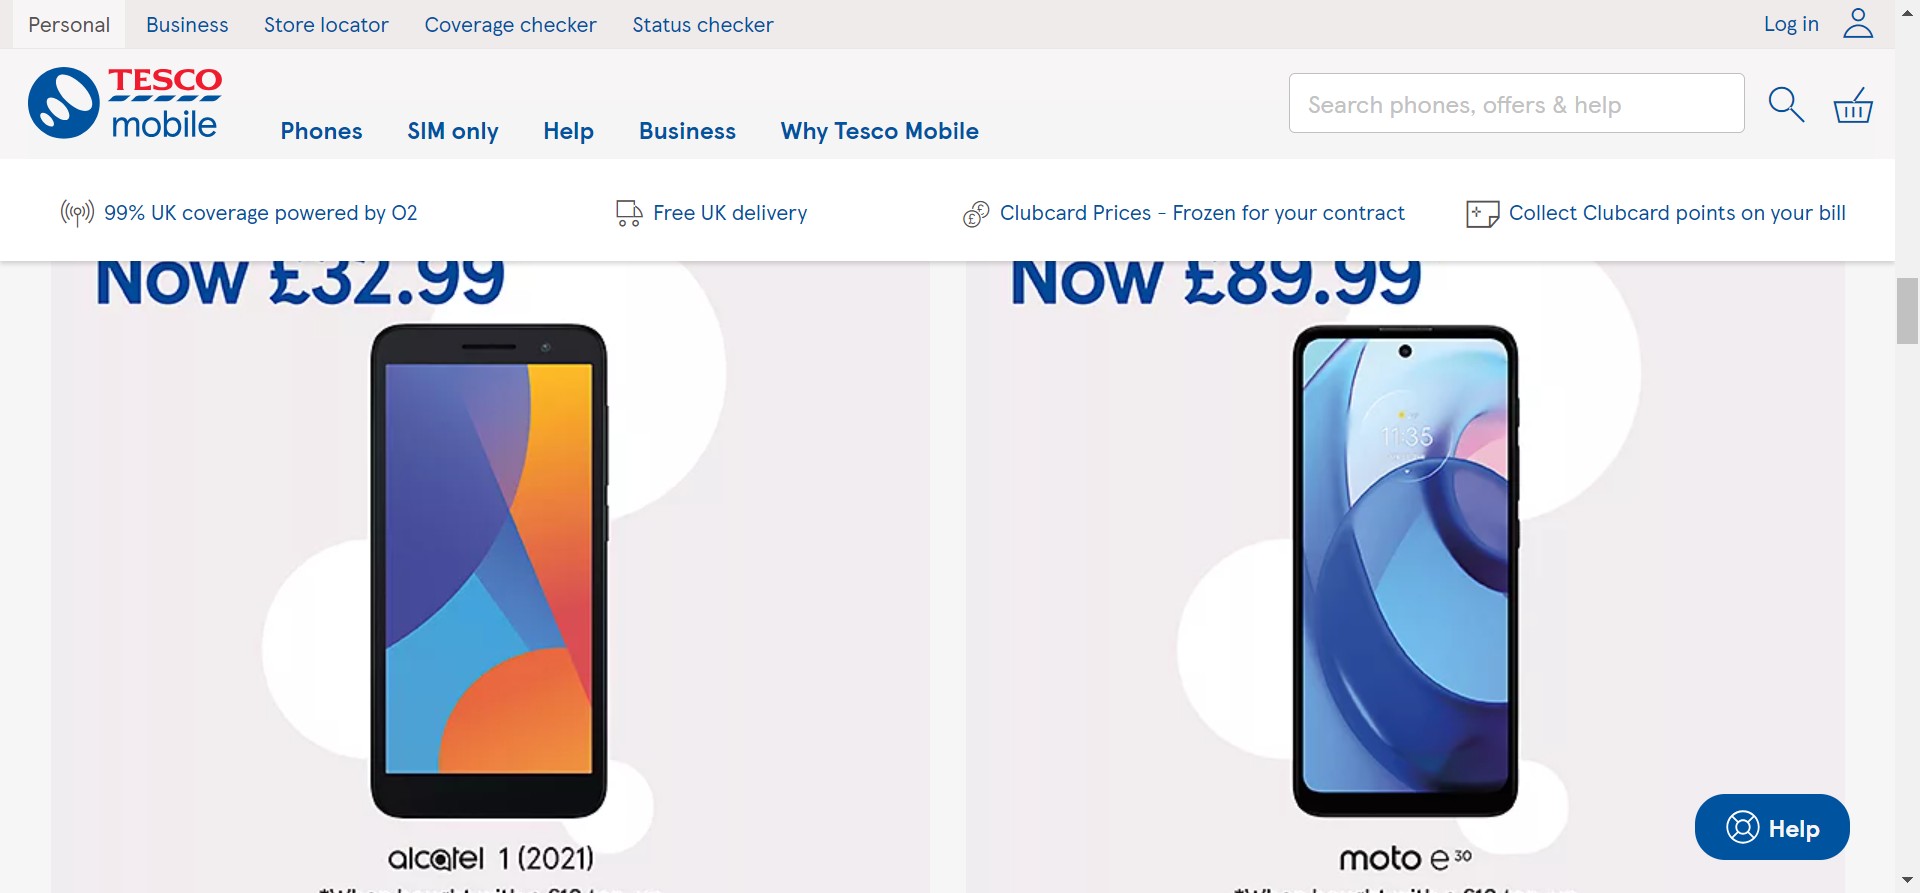Click the Clubcard Prices pound icon

pos(976,214)
